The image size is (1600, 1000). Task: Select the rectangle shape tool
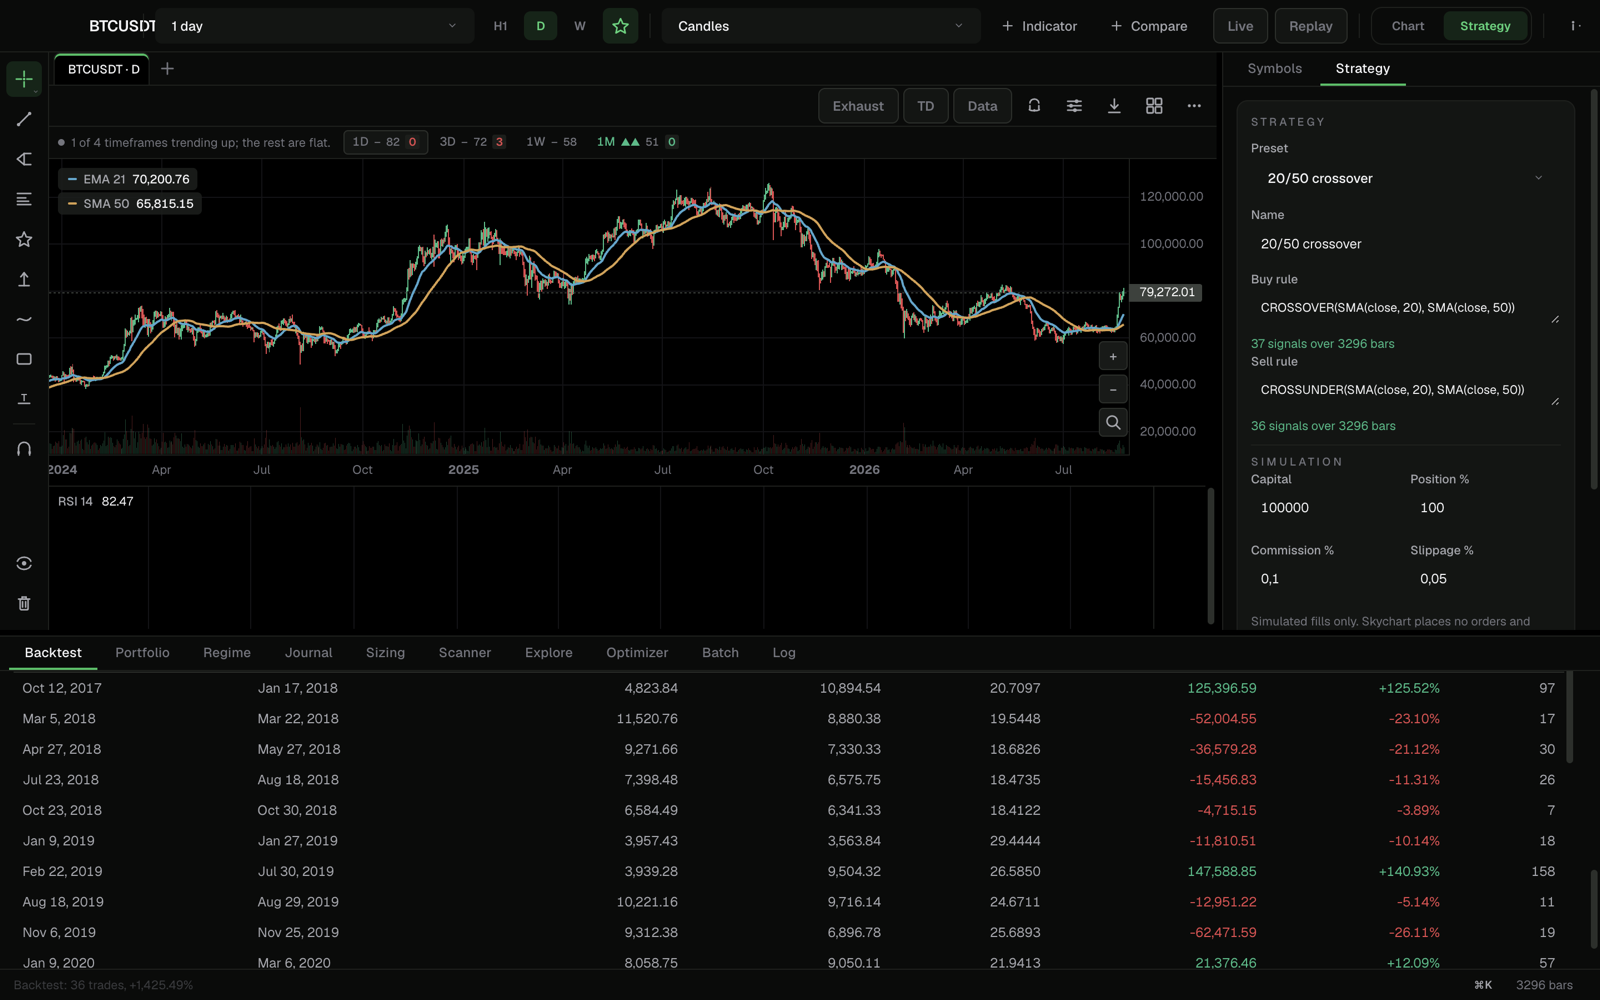pyautogui.click(x=24, y=359)
